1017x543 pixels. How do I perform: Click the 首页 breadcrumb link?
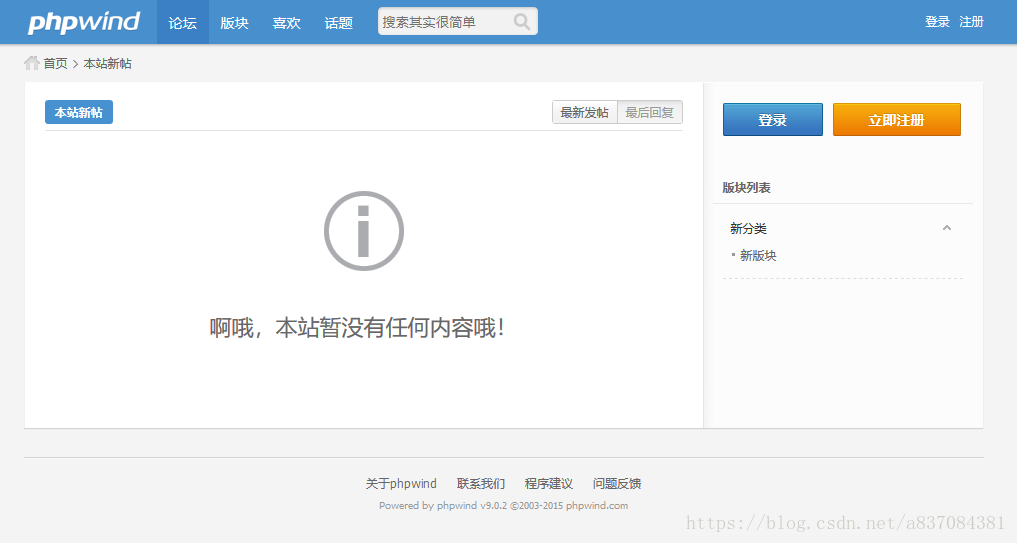[x=55, y=64]
